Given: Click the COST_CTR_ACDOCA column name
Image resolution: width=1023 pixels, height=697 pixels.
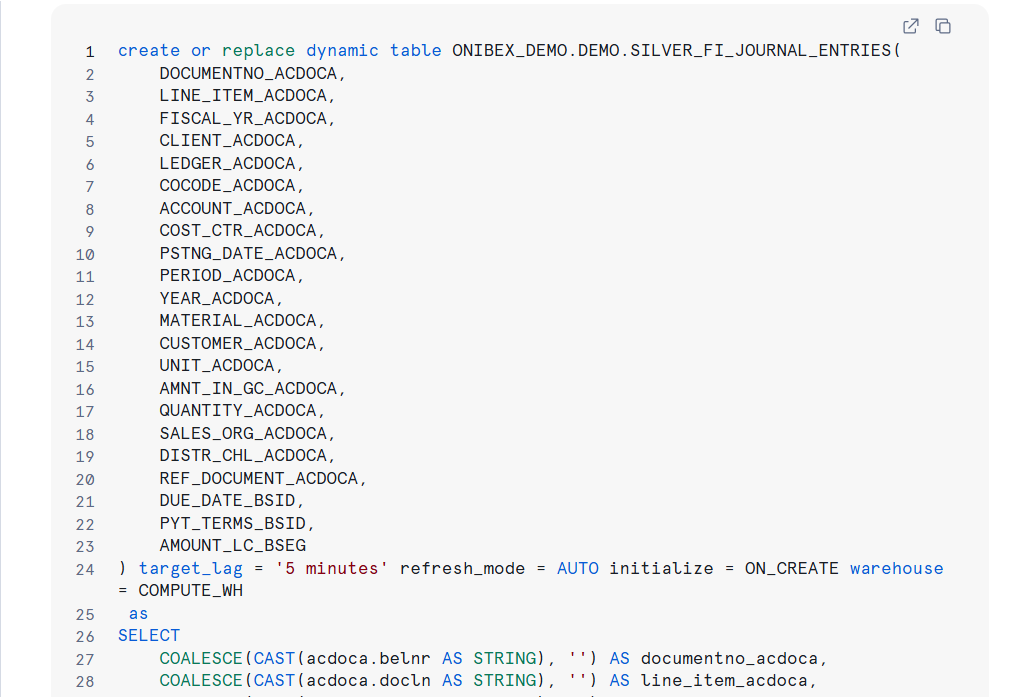Looking at the screenshot, I should click(242, 231).
